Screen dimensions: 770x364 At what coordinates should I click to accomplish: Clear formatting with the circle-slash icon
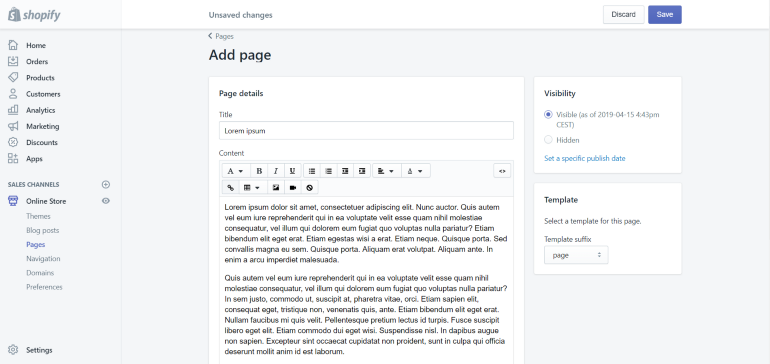309,187
